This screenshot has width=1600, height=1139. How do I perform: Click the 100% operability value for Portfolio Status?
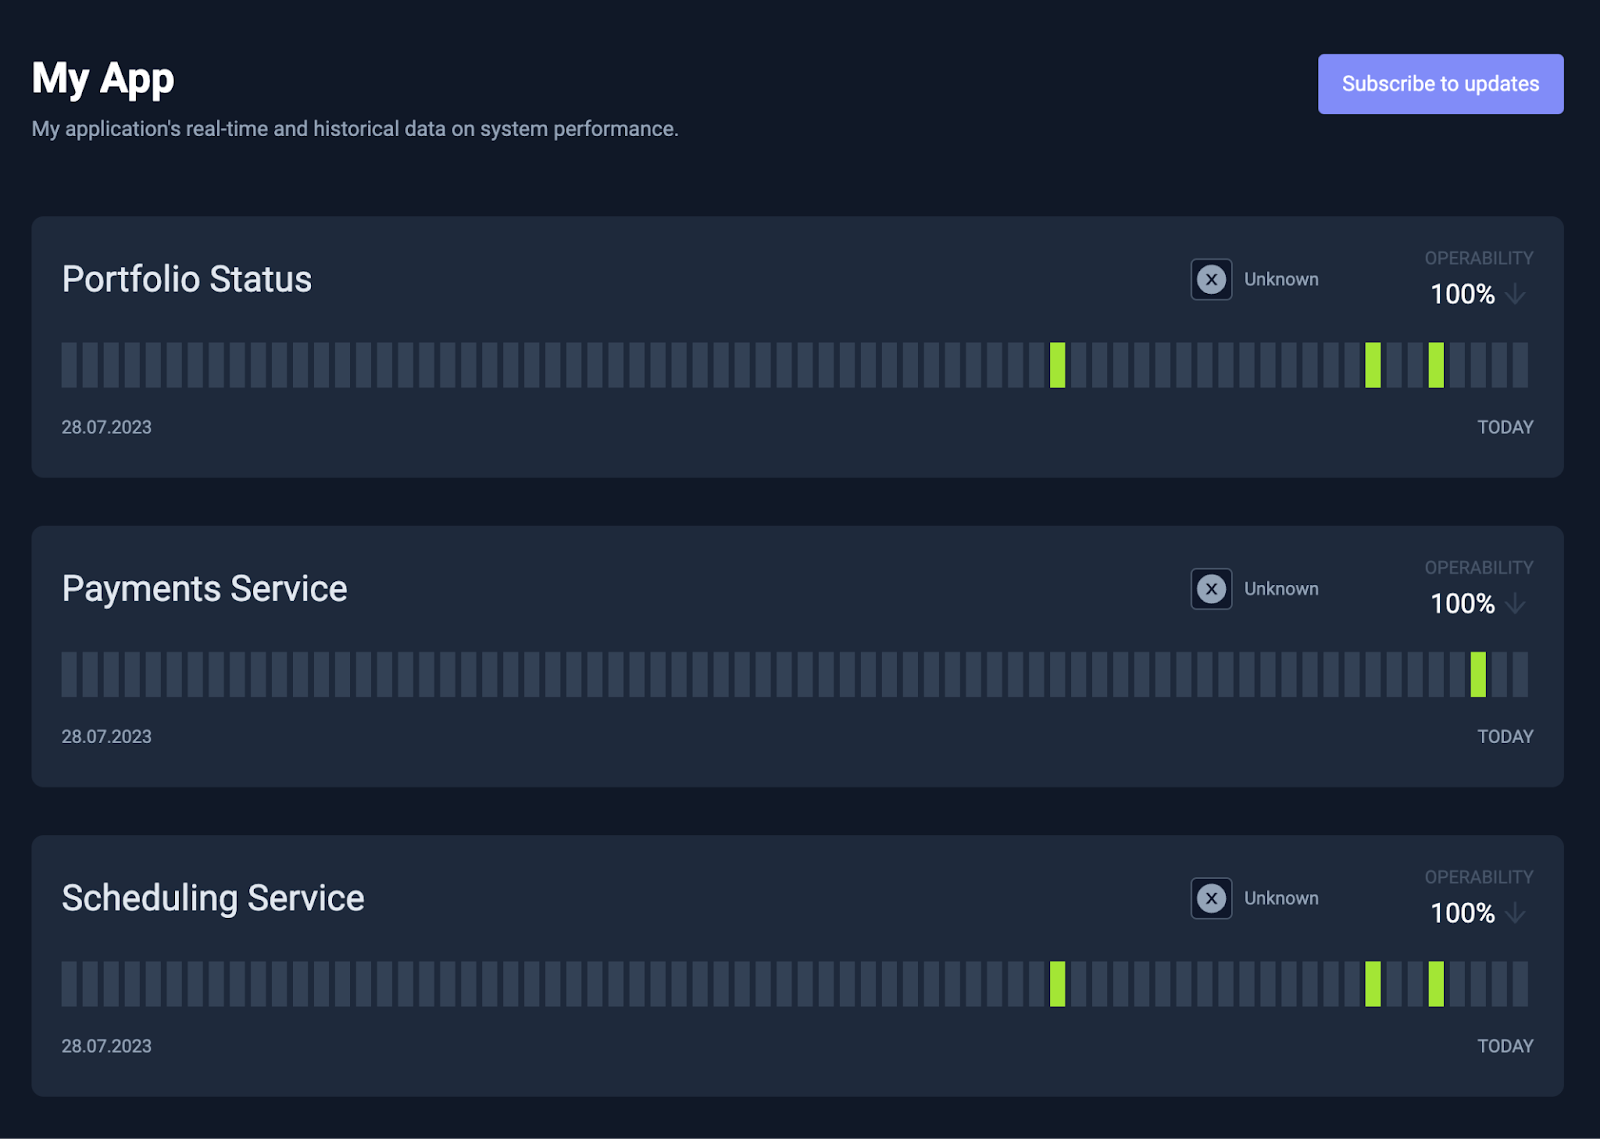point(1462,294)
